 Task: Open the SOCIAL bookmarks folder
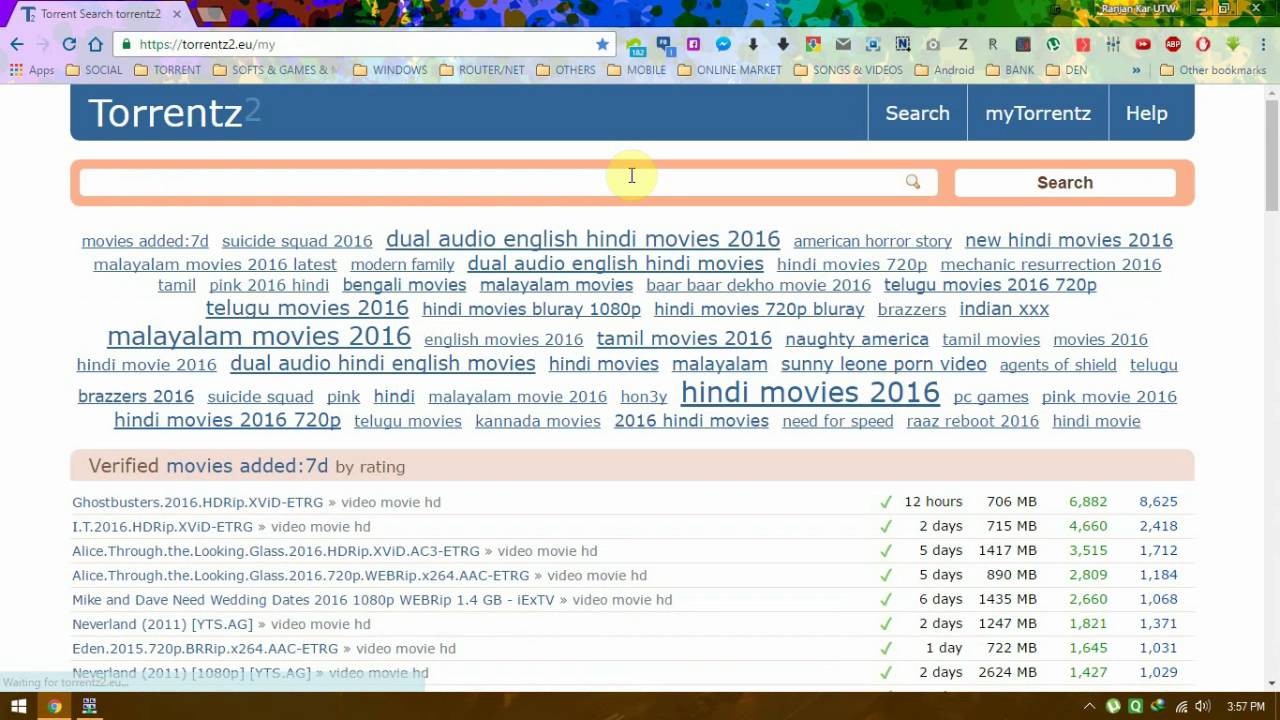click(x=94, y=70)
